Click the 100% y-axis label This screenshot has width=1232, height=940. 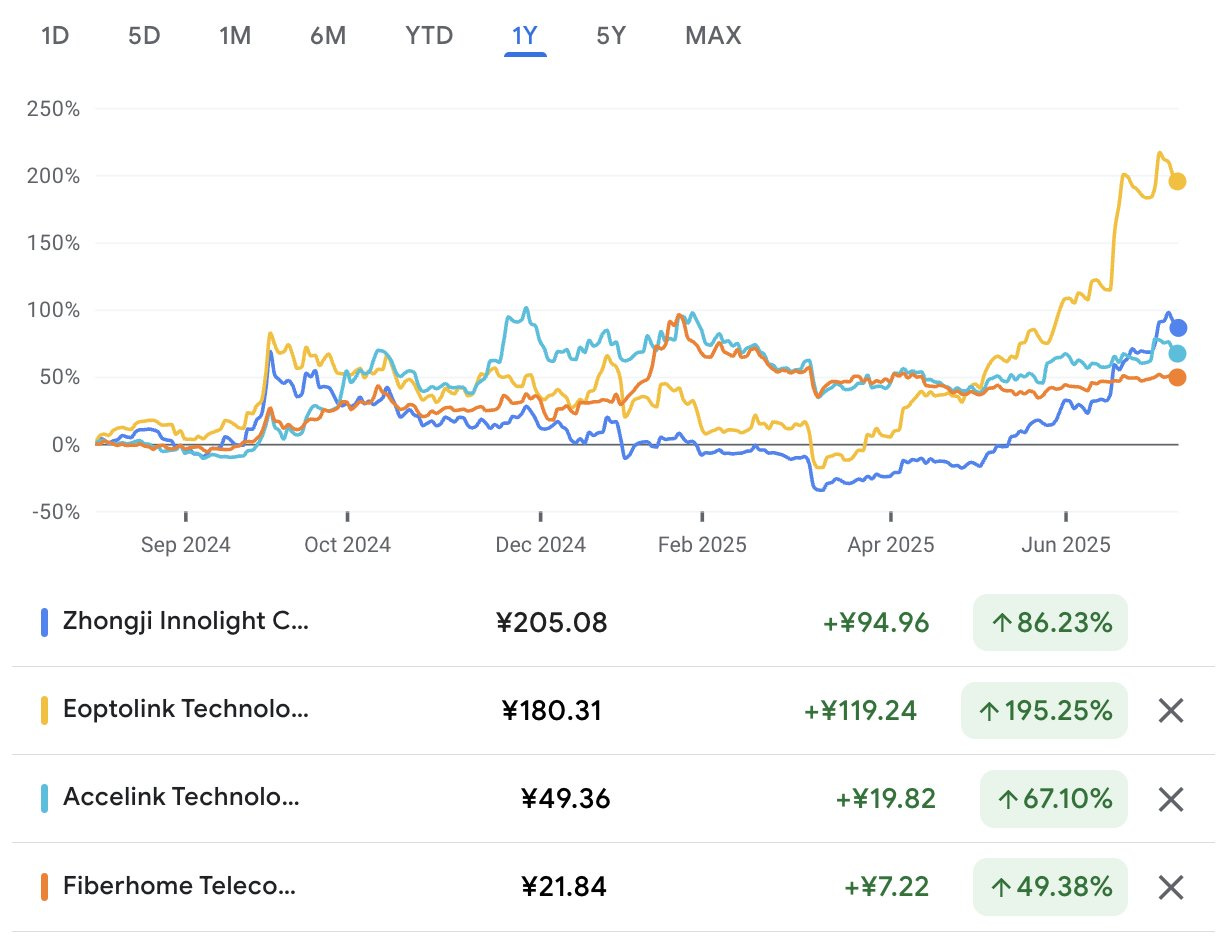(54, 309)
